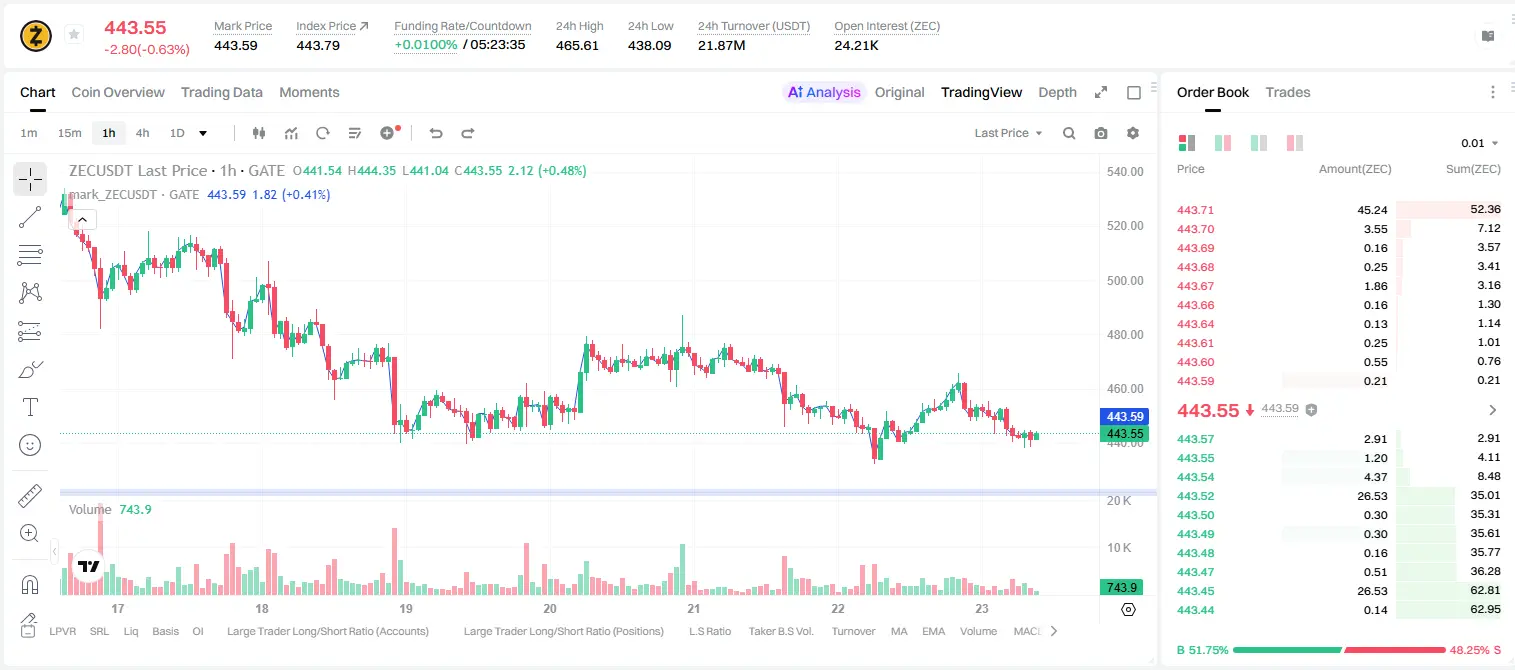Image resolution: width=1515 pixels, height=670 pixels.
Task: Expand the time interval dropdown arrow
Action: pos(203,133)
